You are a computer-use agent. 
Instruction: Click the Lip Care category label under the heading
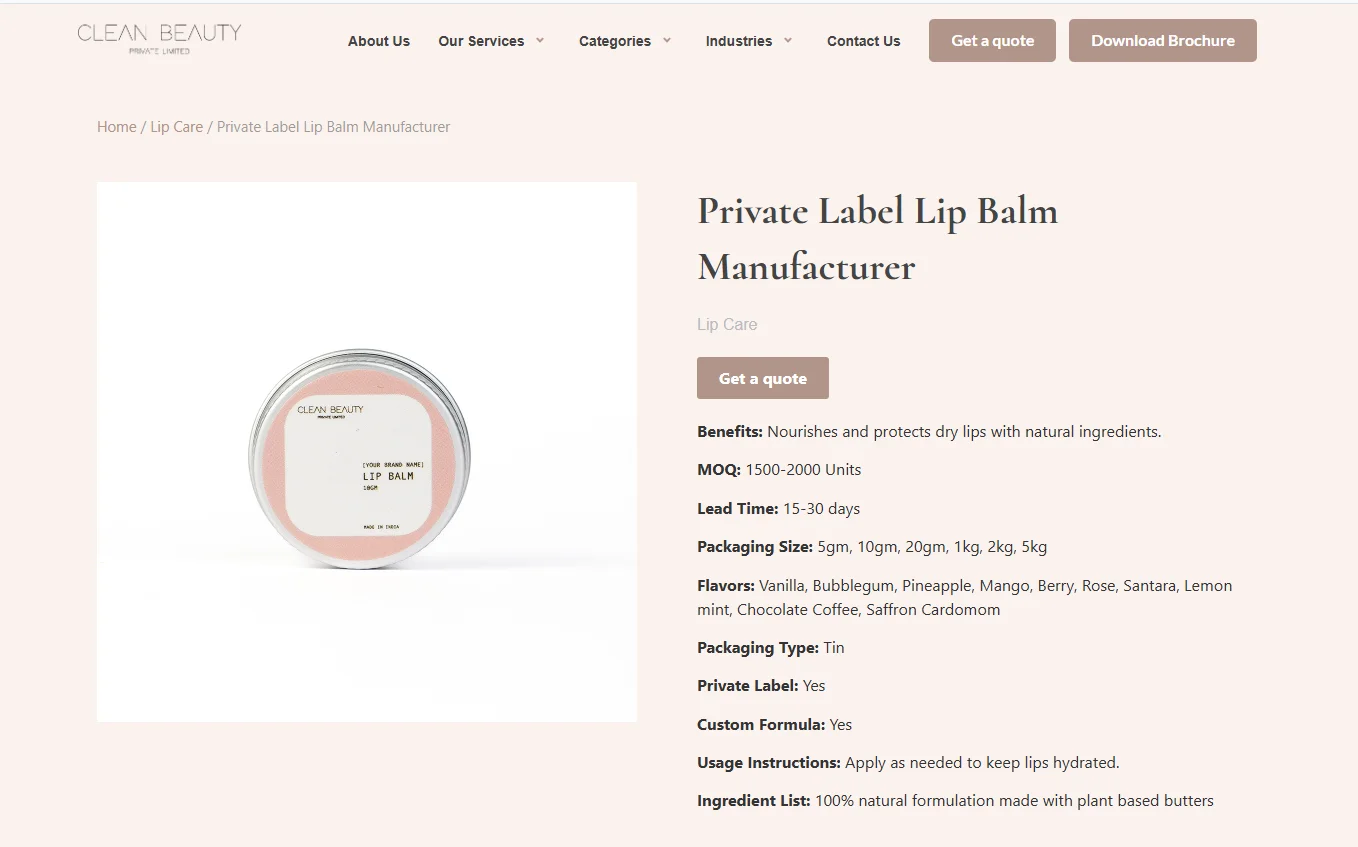pos(727,324)
